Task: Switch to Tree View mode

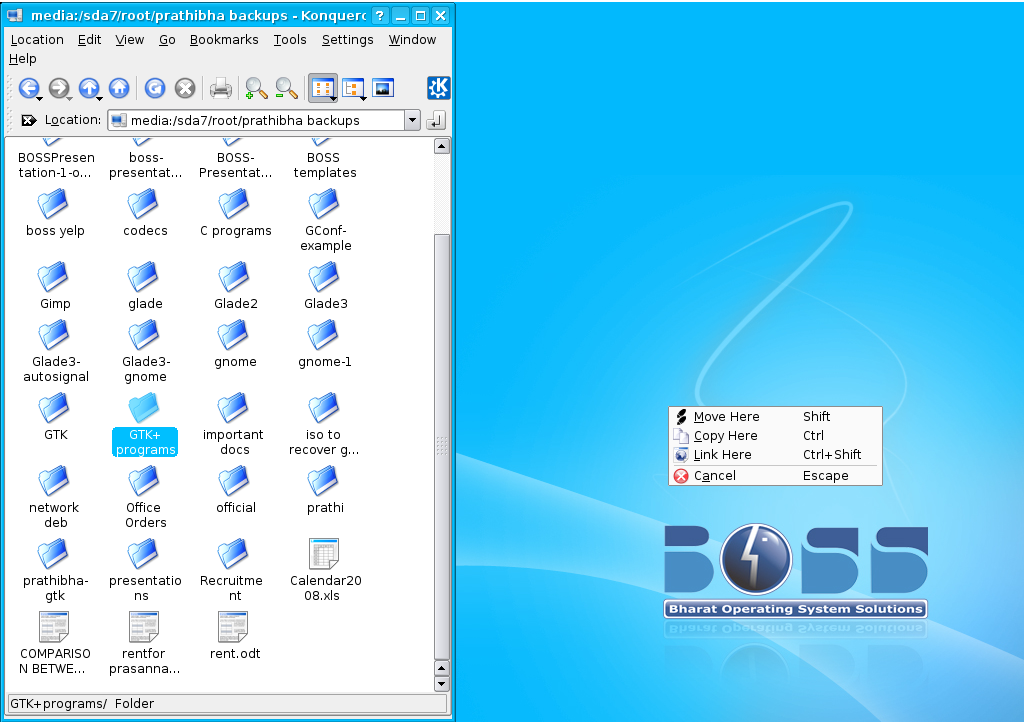Action: (x=352, y=88)
